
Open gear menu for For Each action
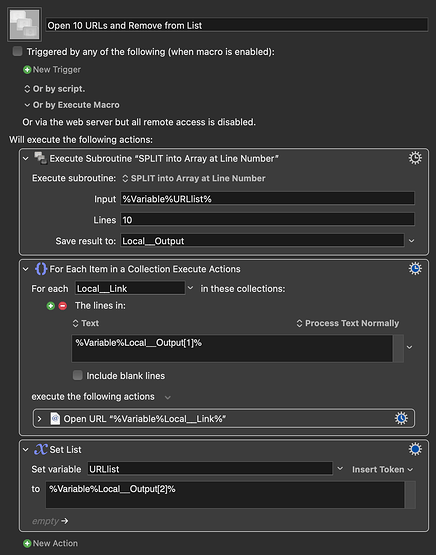415,269
